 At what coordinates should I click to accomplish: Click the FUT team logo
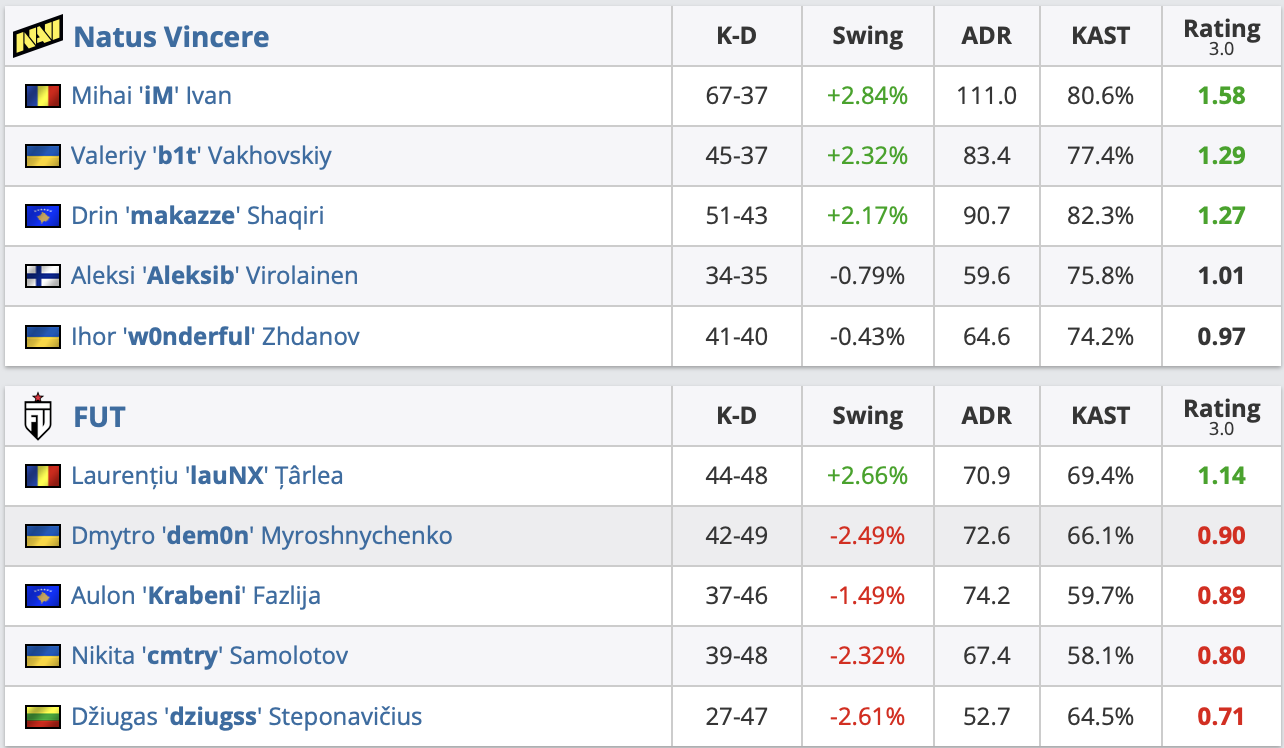click(x=38, y=417)
